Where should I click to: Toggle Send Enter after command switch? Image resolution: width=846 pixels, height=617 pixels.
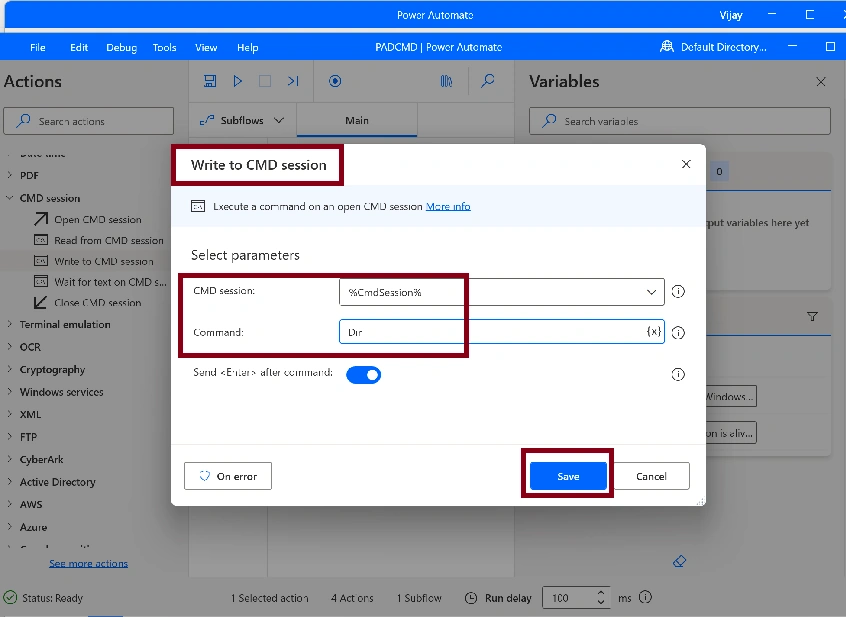(x=364, y=375)
